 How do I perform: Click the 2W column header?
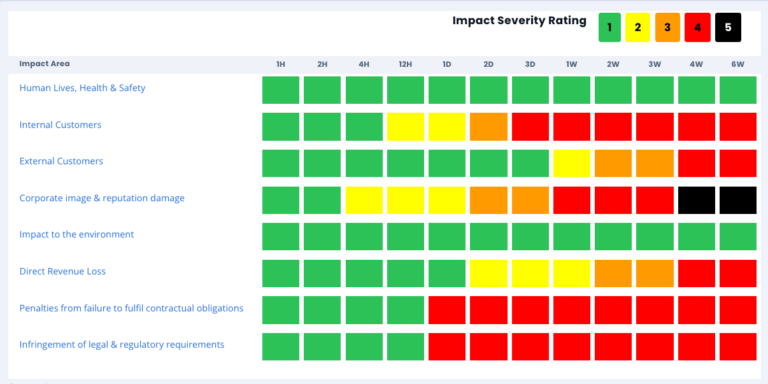coord(613,64)
